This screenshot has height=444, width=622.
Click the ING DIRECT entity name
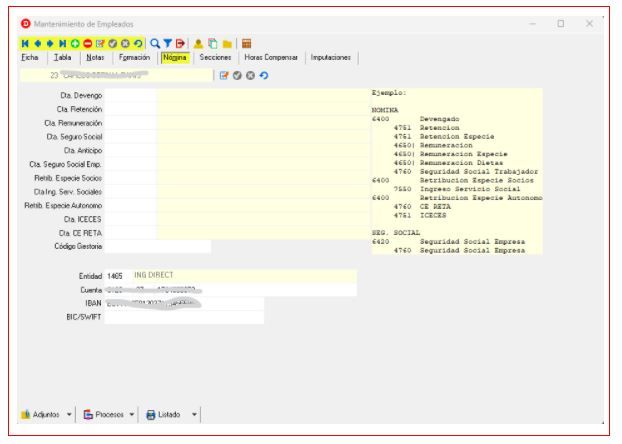pyautogui.click(x=154, y=275)
